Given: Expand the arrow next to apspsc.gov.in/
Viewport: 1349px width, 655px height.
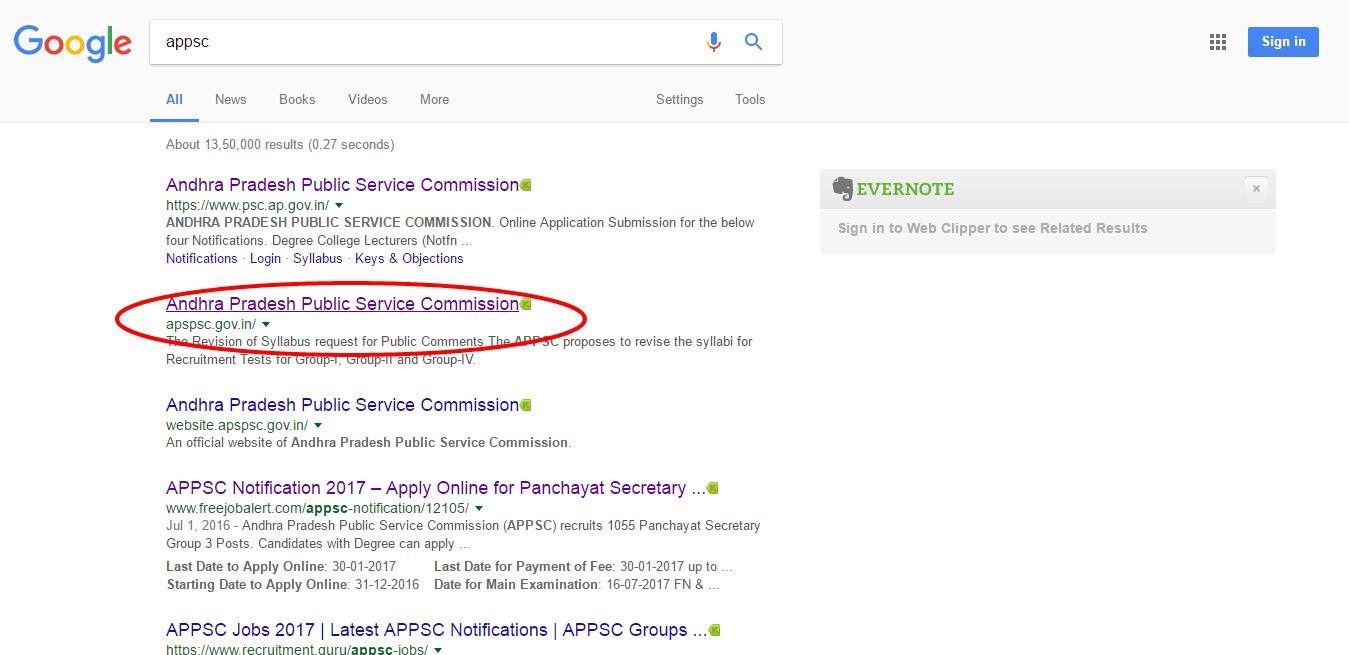Looking at the screenshot, I should 266,324.
